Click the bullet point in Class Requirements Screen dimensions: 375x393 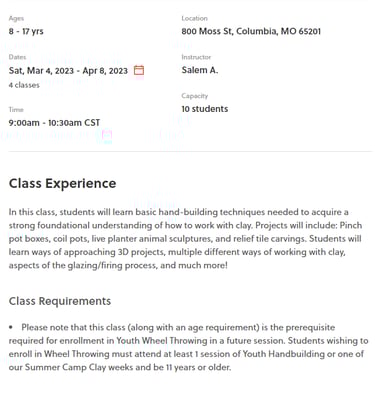click(11, 327)
